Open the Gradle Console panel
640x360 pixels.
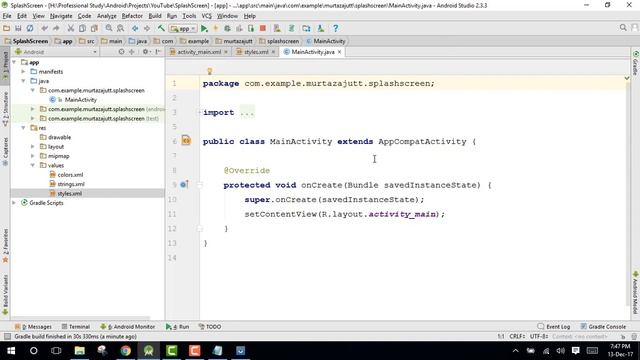click(x=603, y=327)
